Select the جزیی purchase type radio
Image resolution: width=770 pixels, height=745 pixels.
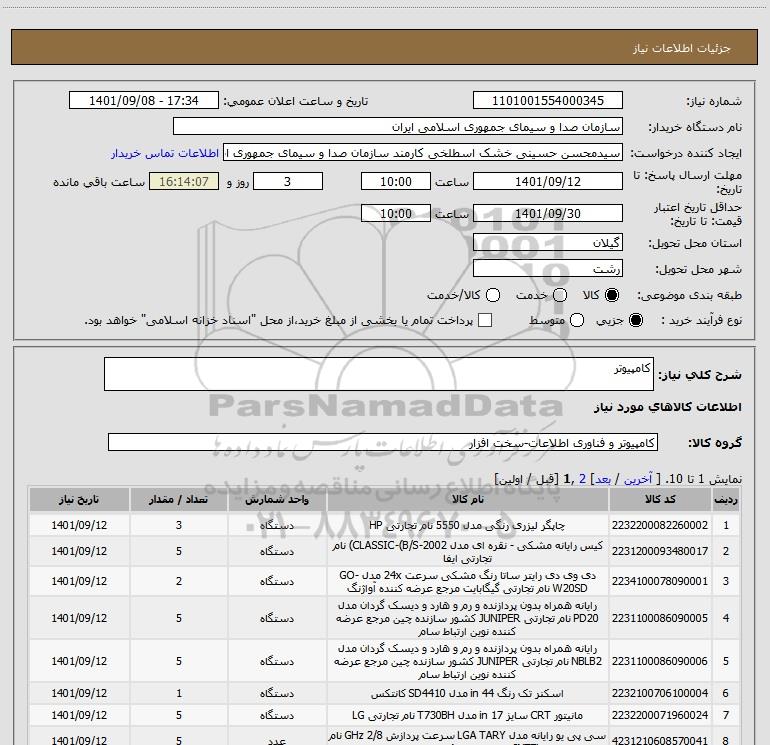click(636, 320)
